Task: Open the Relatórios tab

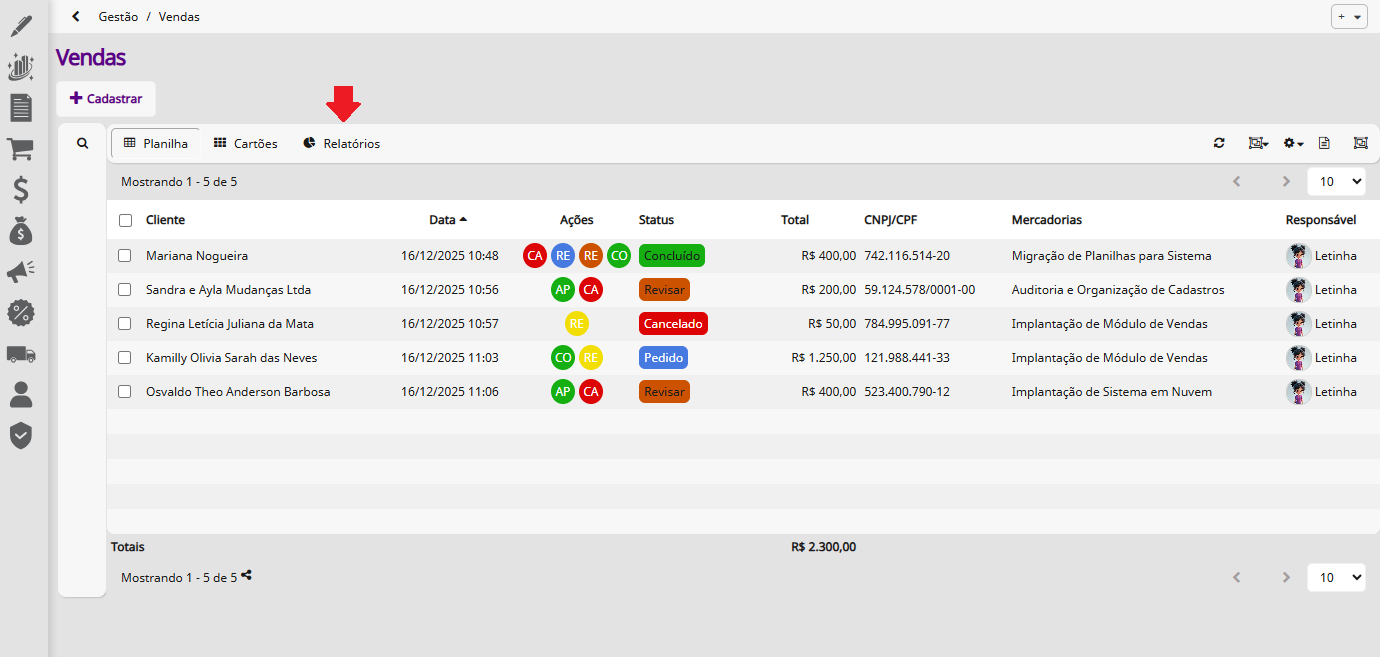Action: pos(341,144)
